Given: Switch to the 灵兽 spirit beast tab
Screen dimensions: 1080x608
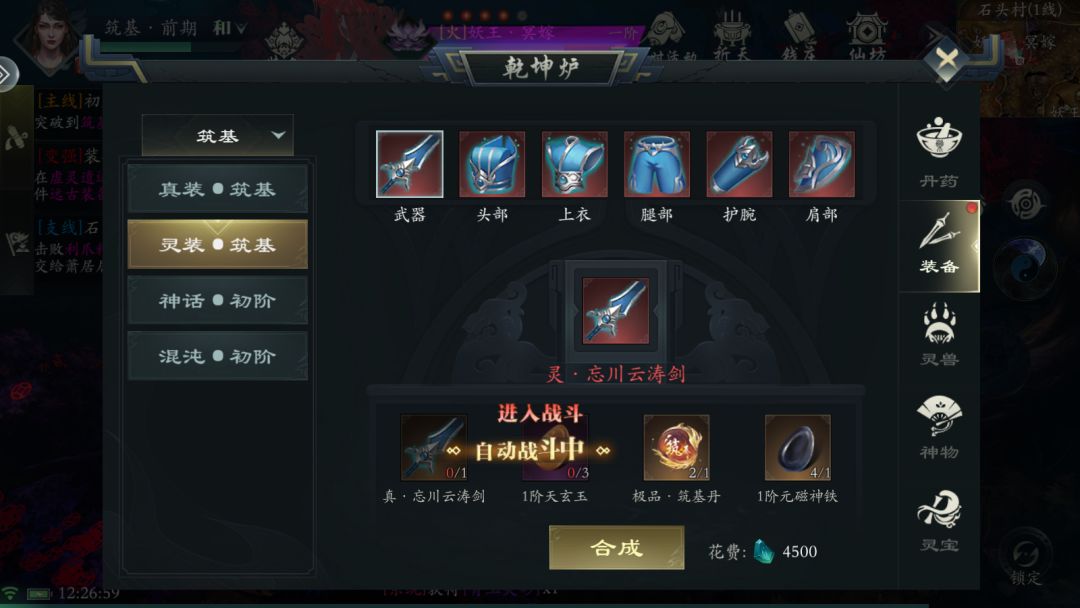Looking at the screenshot, I should [939, 335].
